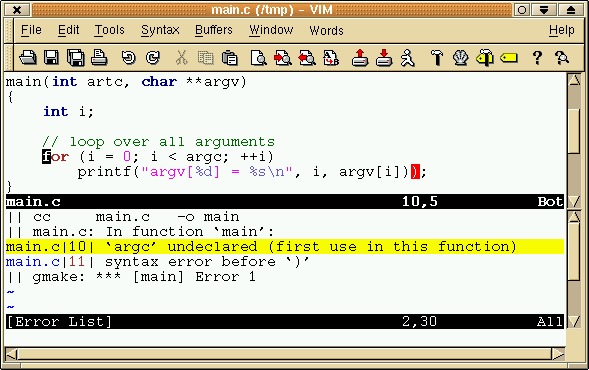Click the Cut scissors icon
This screenshot has height=370, width=589.
pos(181,58)
